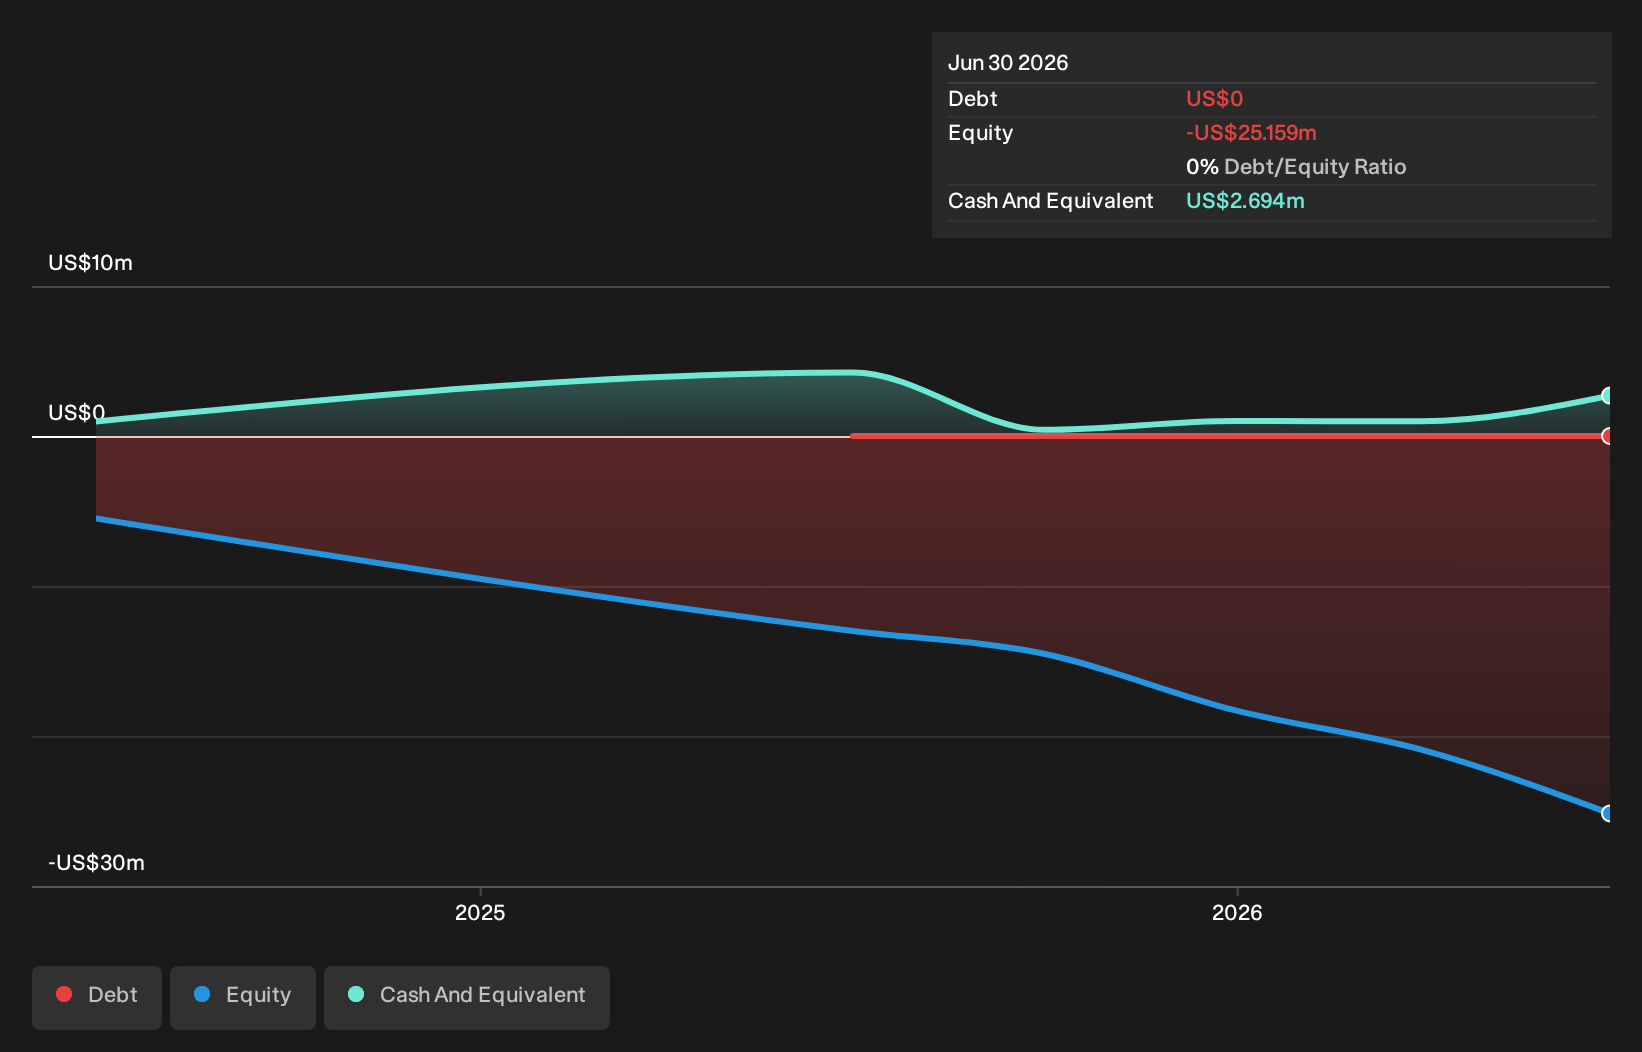Toggle the Debt legend button
This screenshot has width=1642, height=1052.
click(x=97, y=997)
